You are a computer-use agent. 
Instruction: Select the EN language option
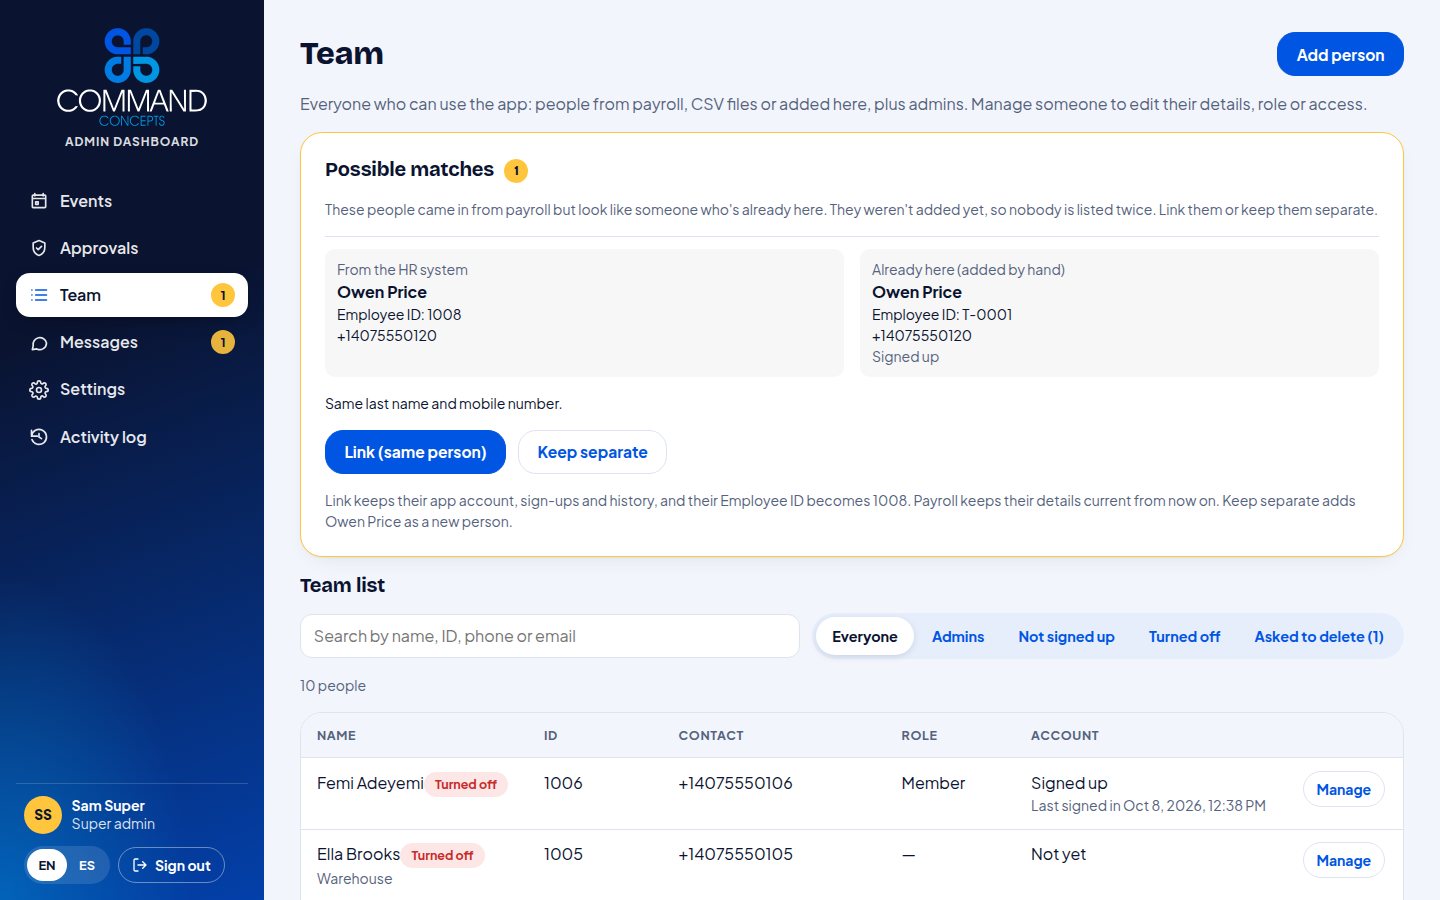pos(47,866)
